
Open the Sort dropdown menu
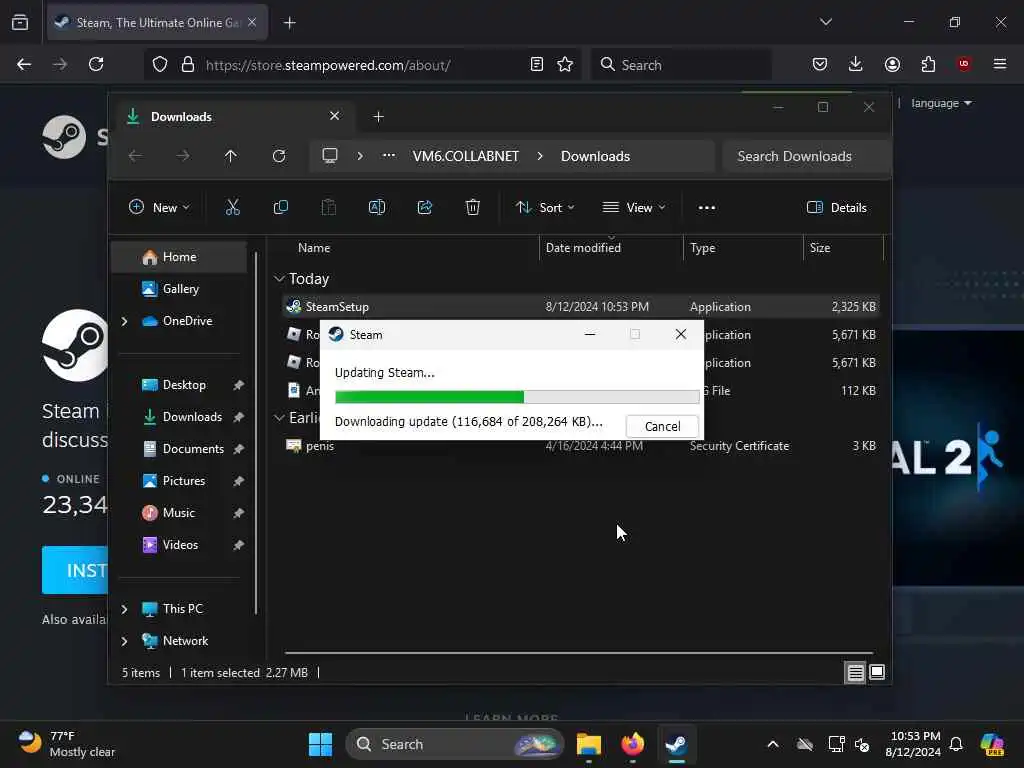pos(545,208)
